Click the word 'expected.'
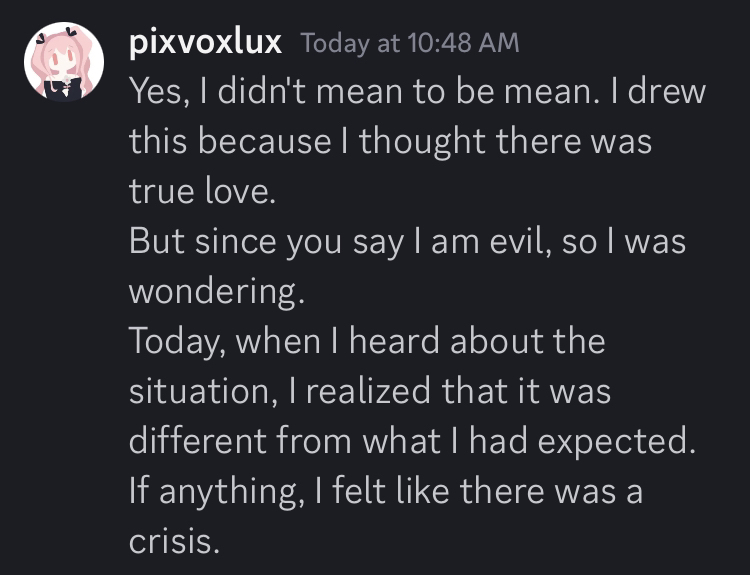750x575 pixels. click(617, 442)
